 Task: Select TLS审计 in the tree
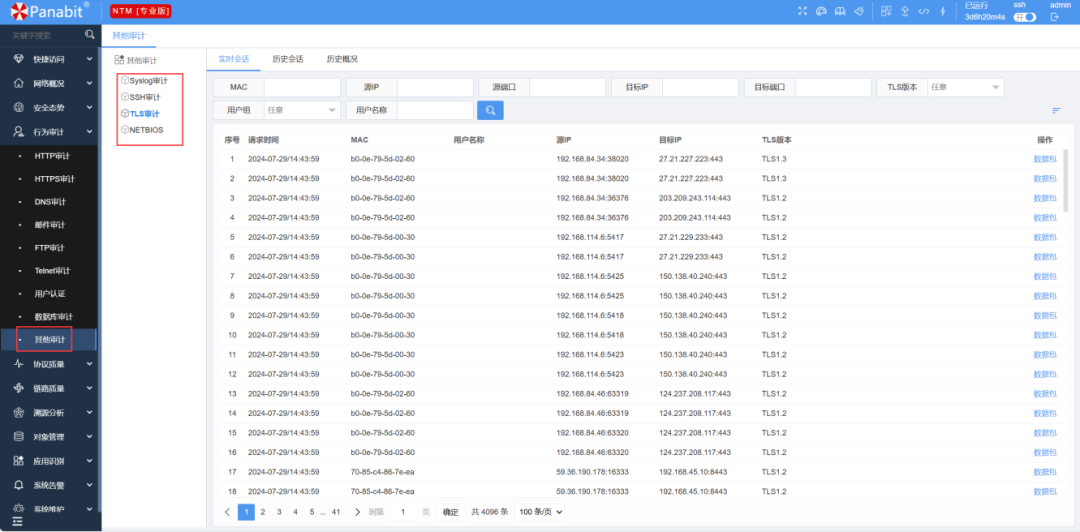[x=144, y=114]
